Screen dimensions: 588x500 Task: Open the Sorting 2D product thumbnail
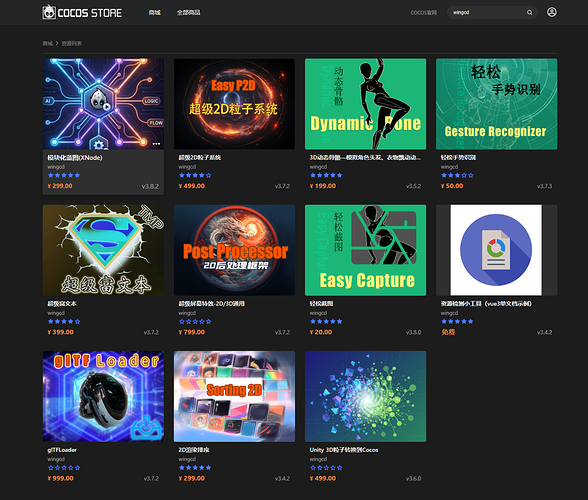click(234, 396)
